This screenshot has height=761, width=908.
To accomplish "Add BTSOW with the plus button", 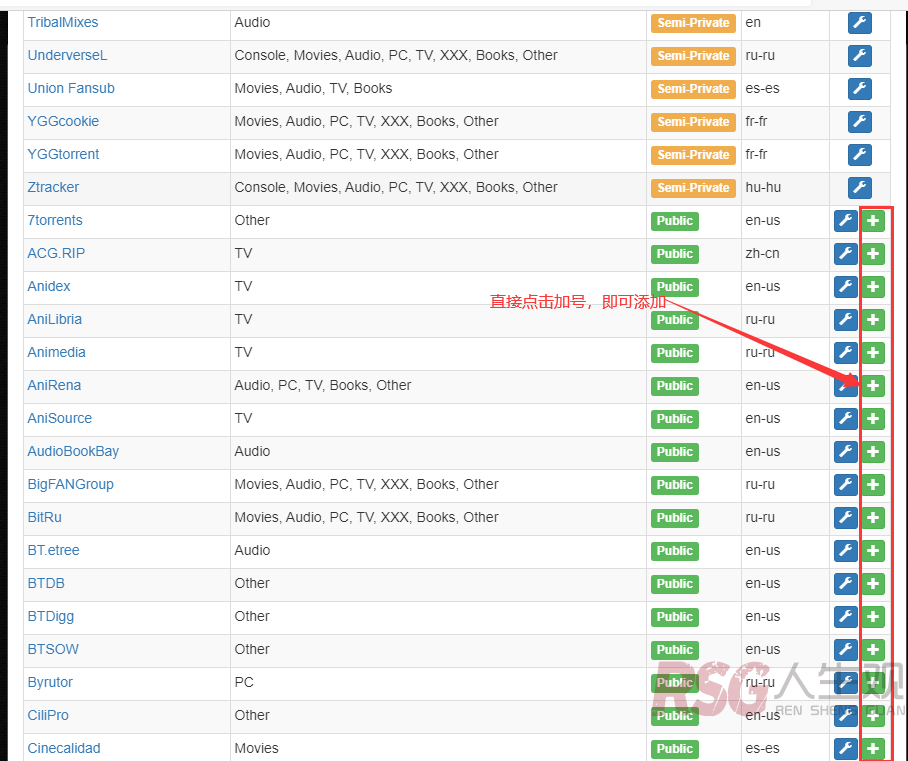I will (873, 650).
